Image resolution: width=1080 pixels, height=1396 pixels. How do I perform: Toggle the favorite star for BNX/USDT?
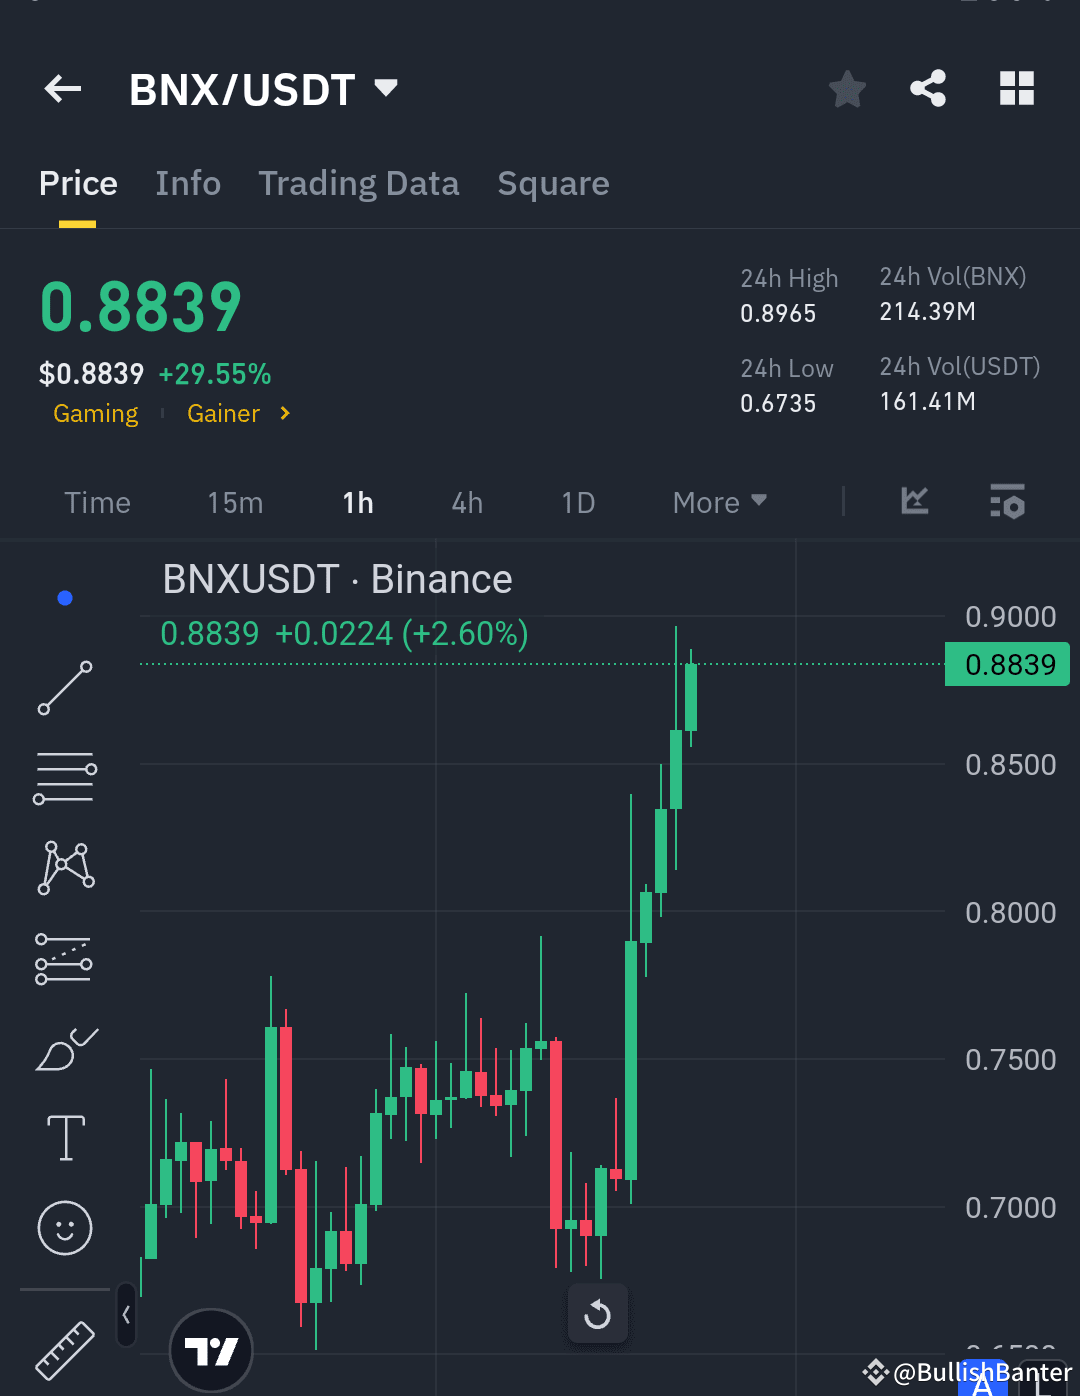pos(846,88)
